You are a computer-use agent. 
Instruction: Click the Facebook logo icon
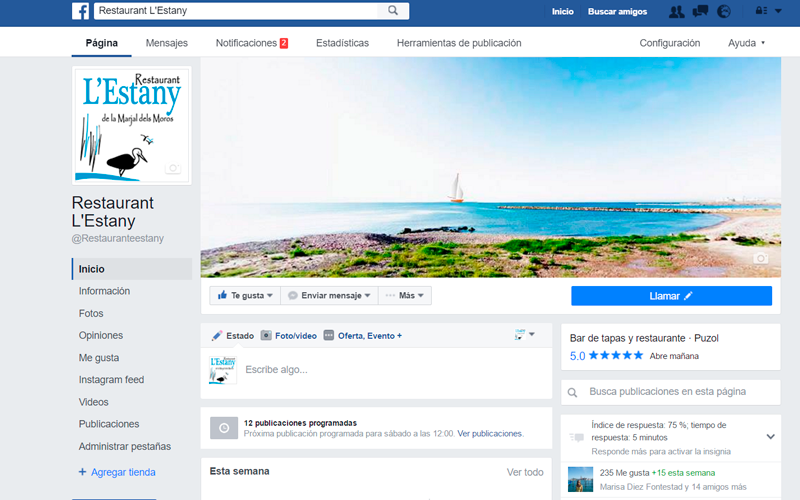coord(80,11)
